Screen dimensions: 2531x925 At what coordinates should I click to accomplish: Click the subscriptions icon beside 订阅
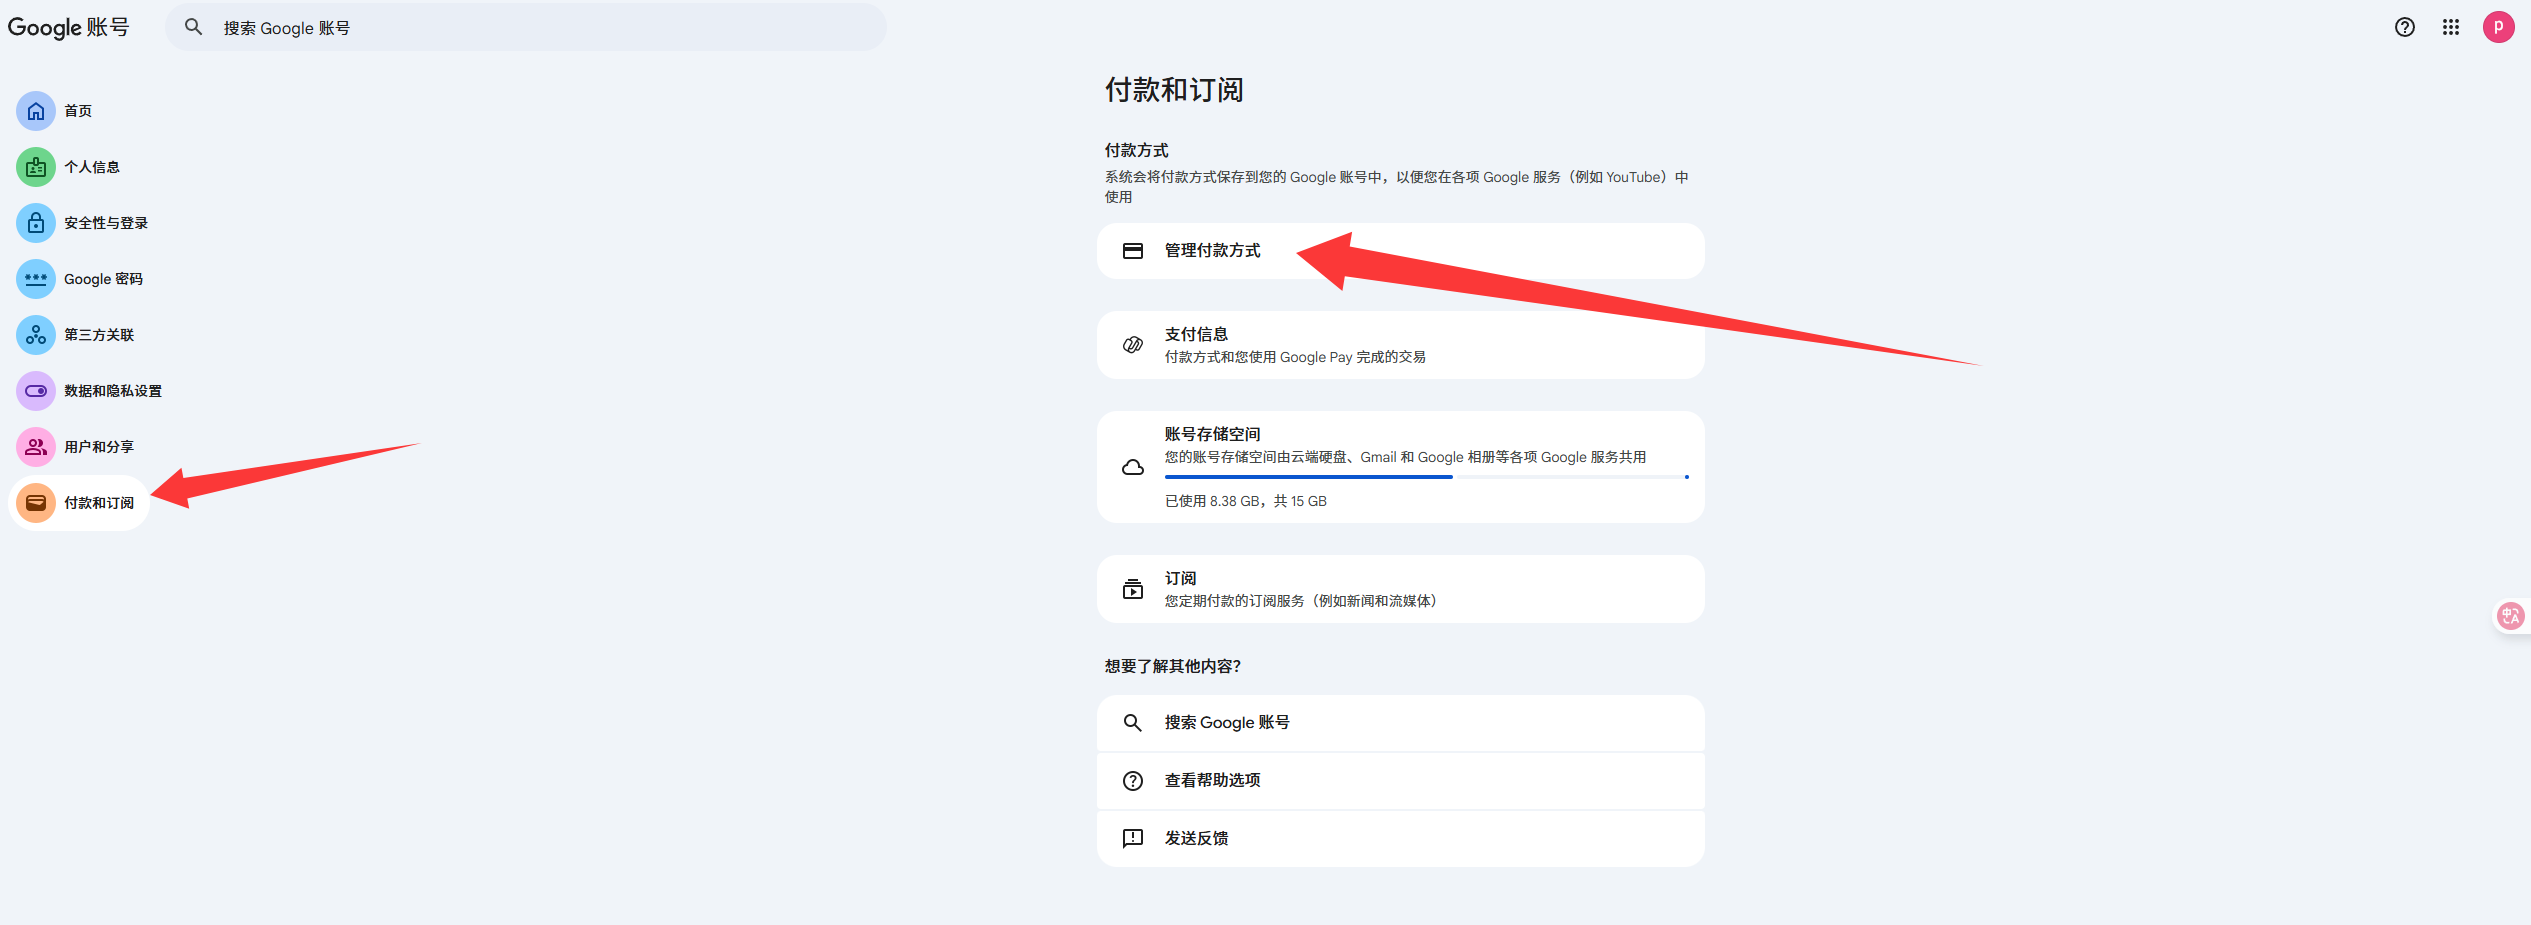click(1133, 589)
